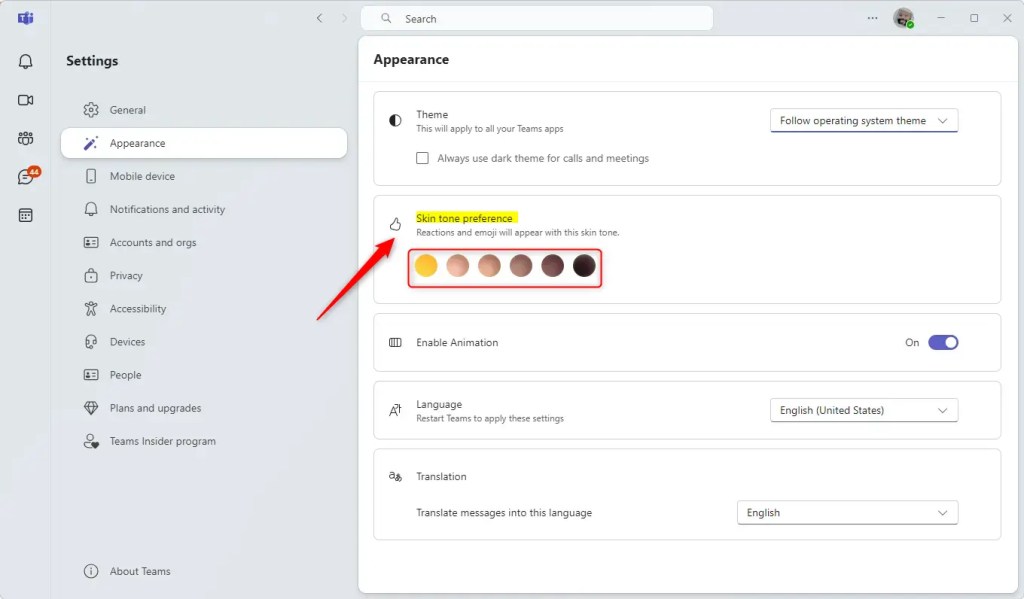Open the Translation language English dropdown
Viewport: 1024px width, 599px height.
point(847,513)
